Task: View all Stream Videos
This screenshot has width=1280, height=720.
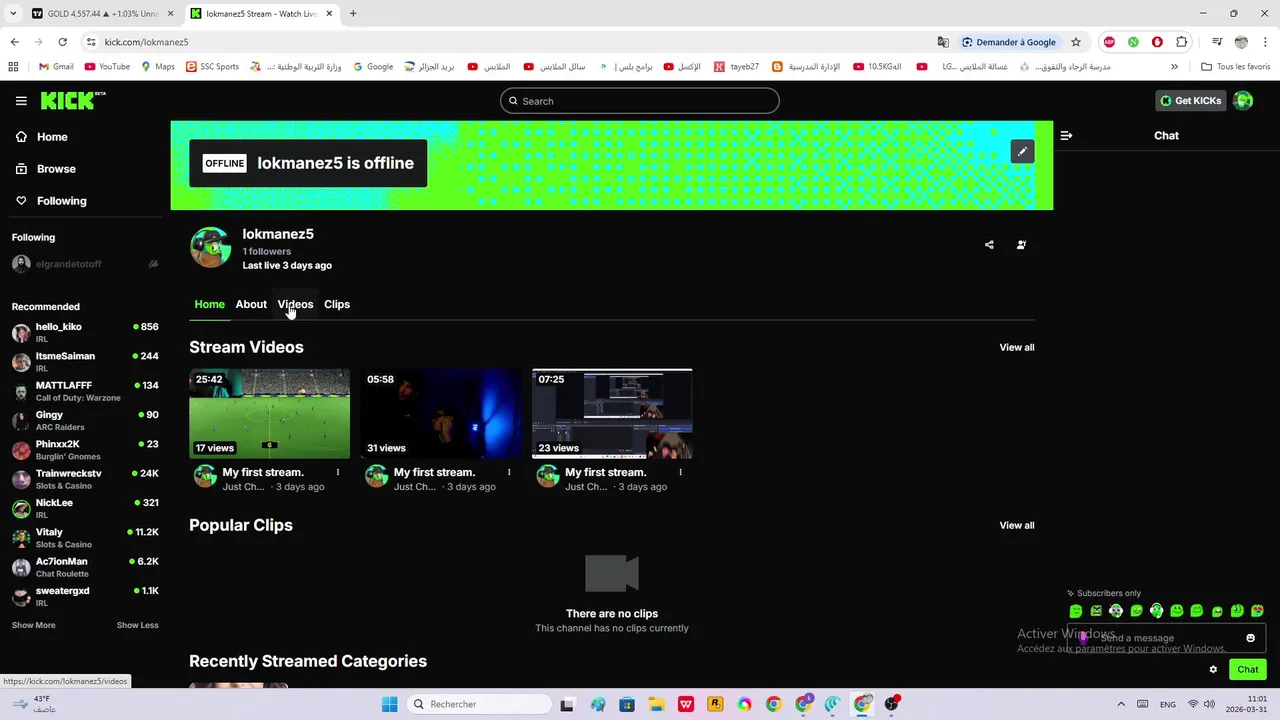Action: [x=1017, y=347]
